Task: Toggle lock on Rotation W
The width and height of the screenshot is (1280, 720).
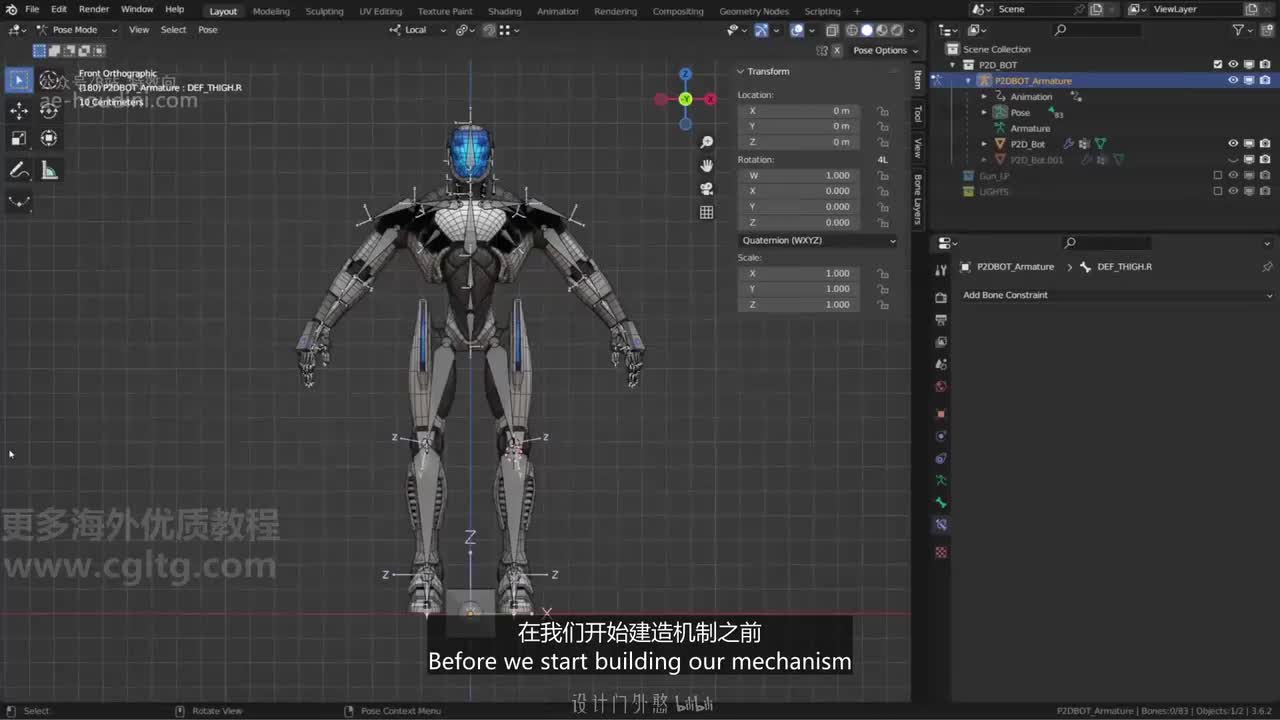Action: point(883,175)
